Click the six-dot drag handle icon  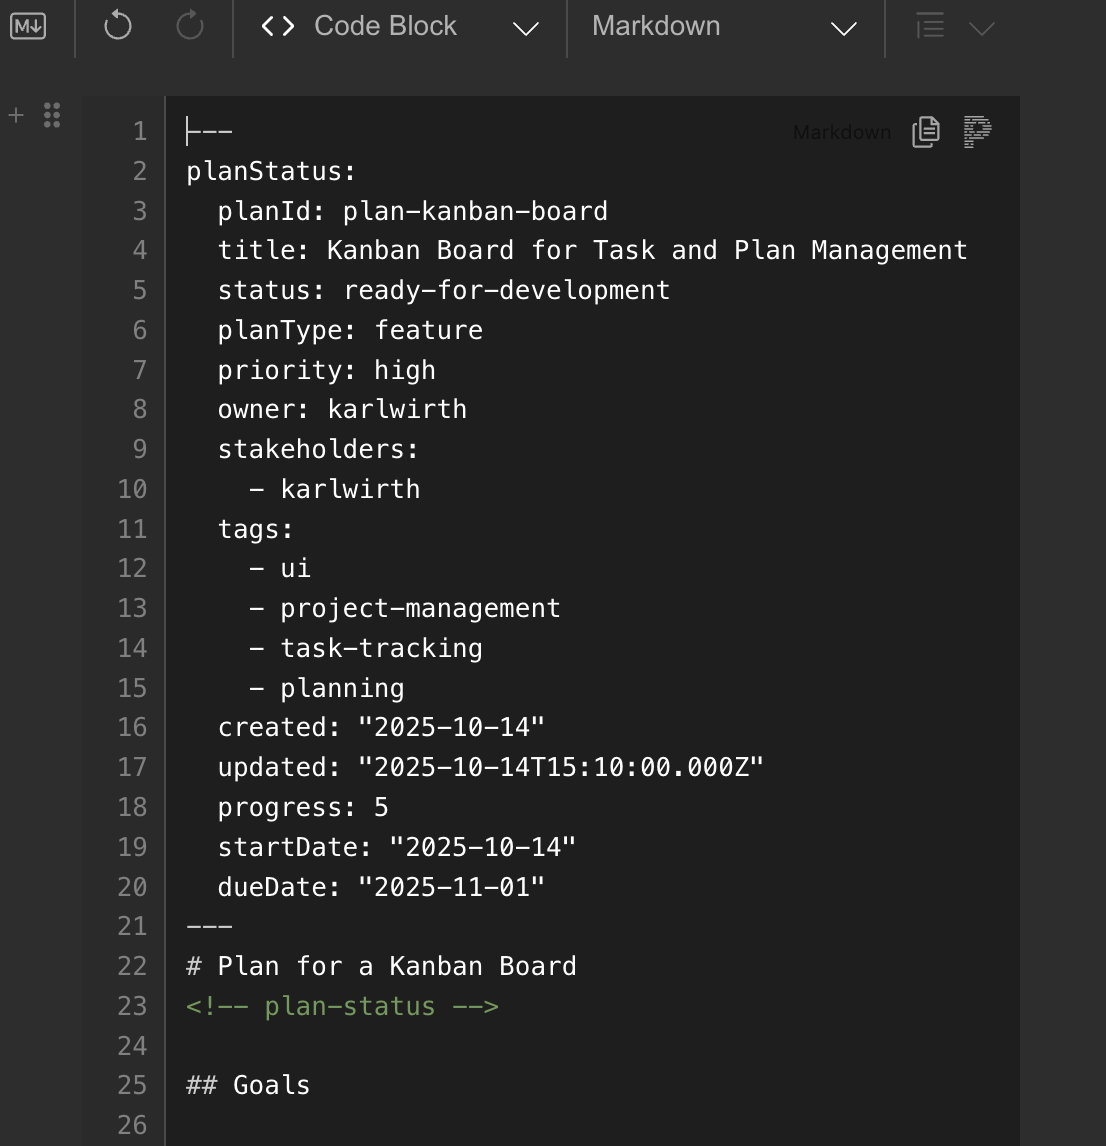pos(52,115)
